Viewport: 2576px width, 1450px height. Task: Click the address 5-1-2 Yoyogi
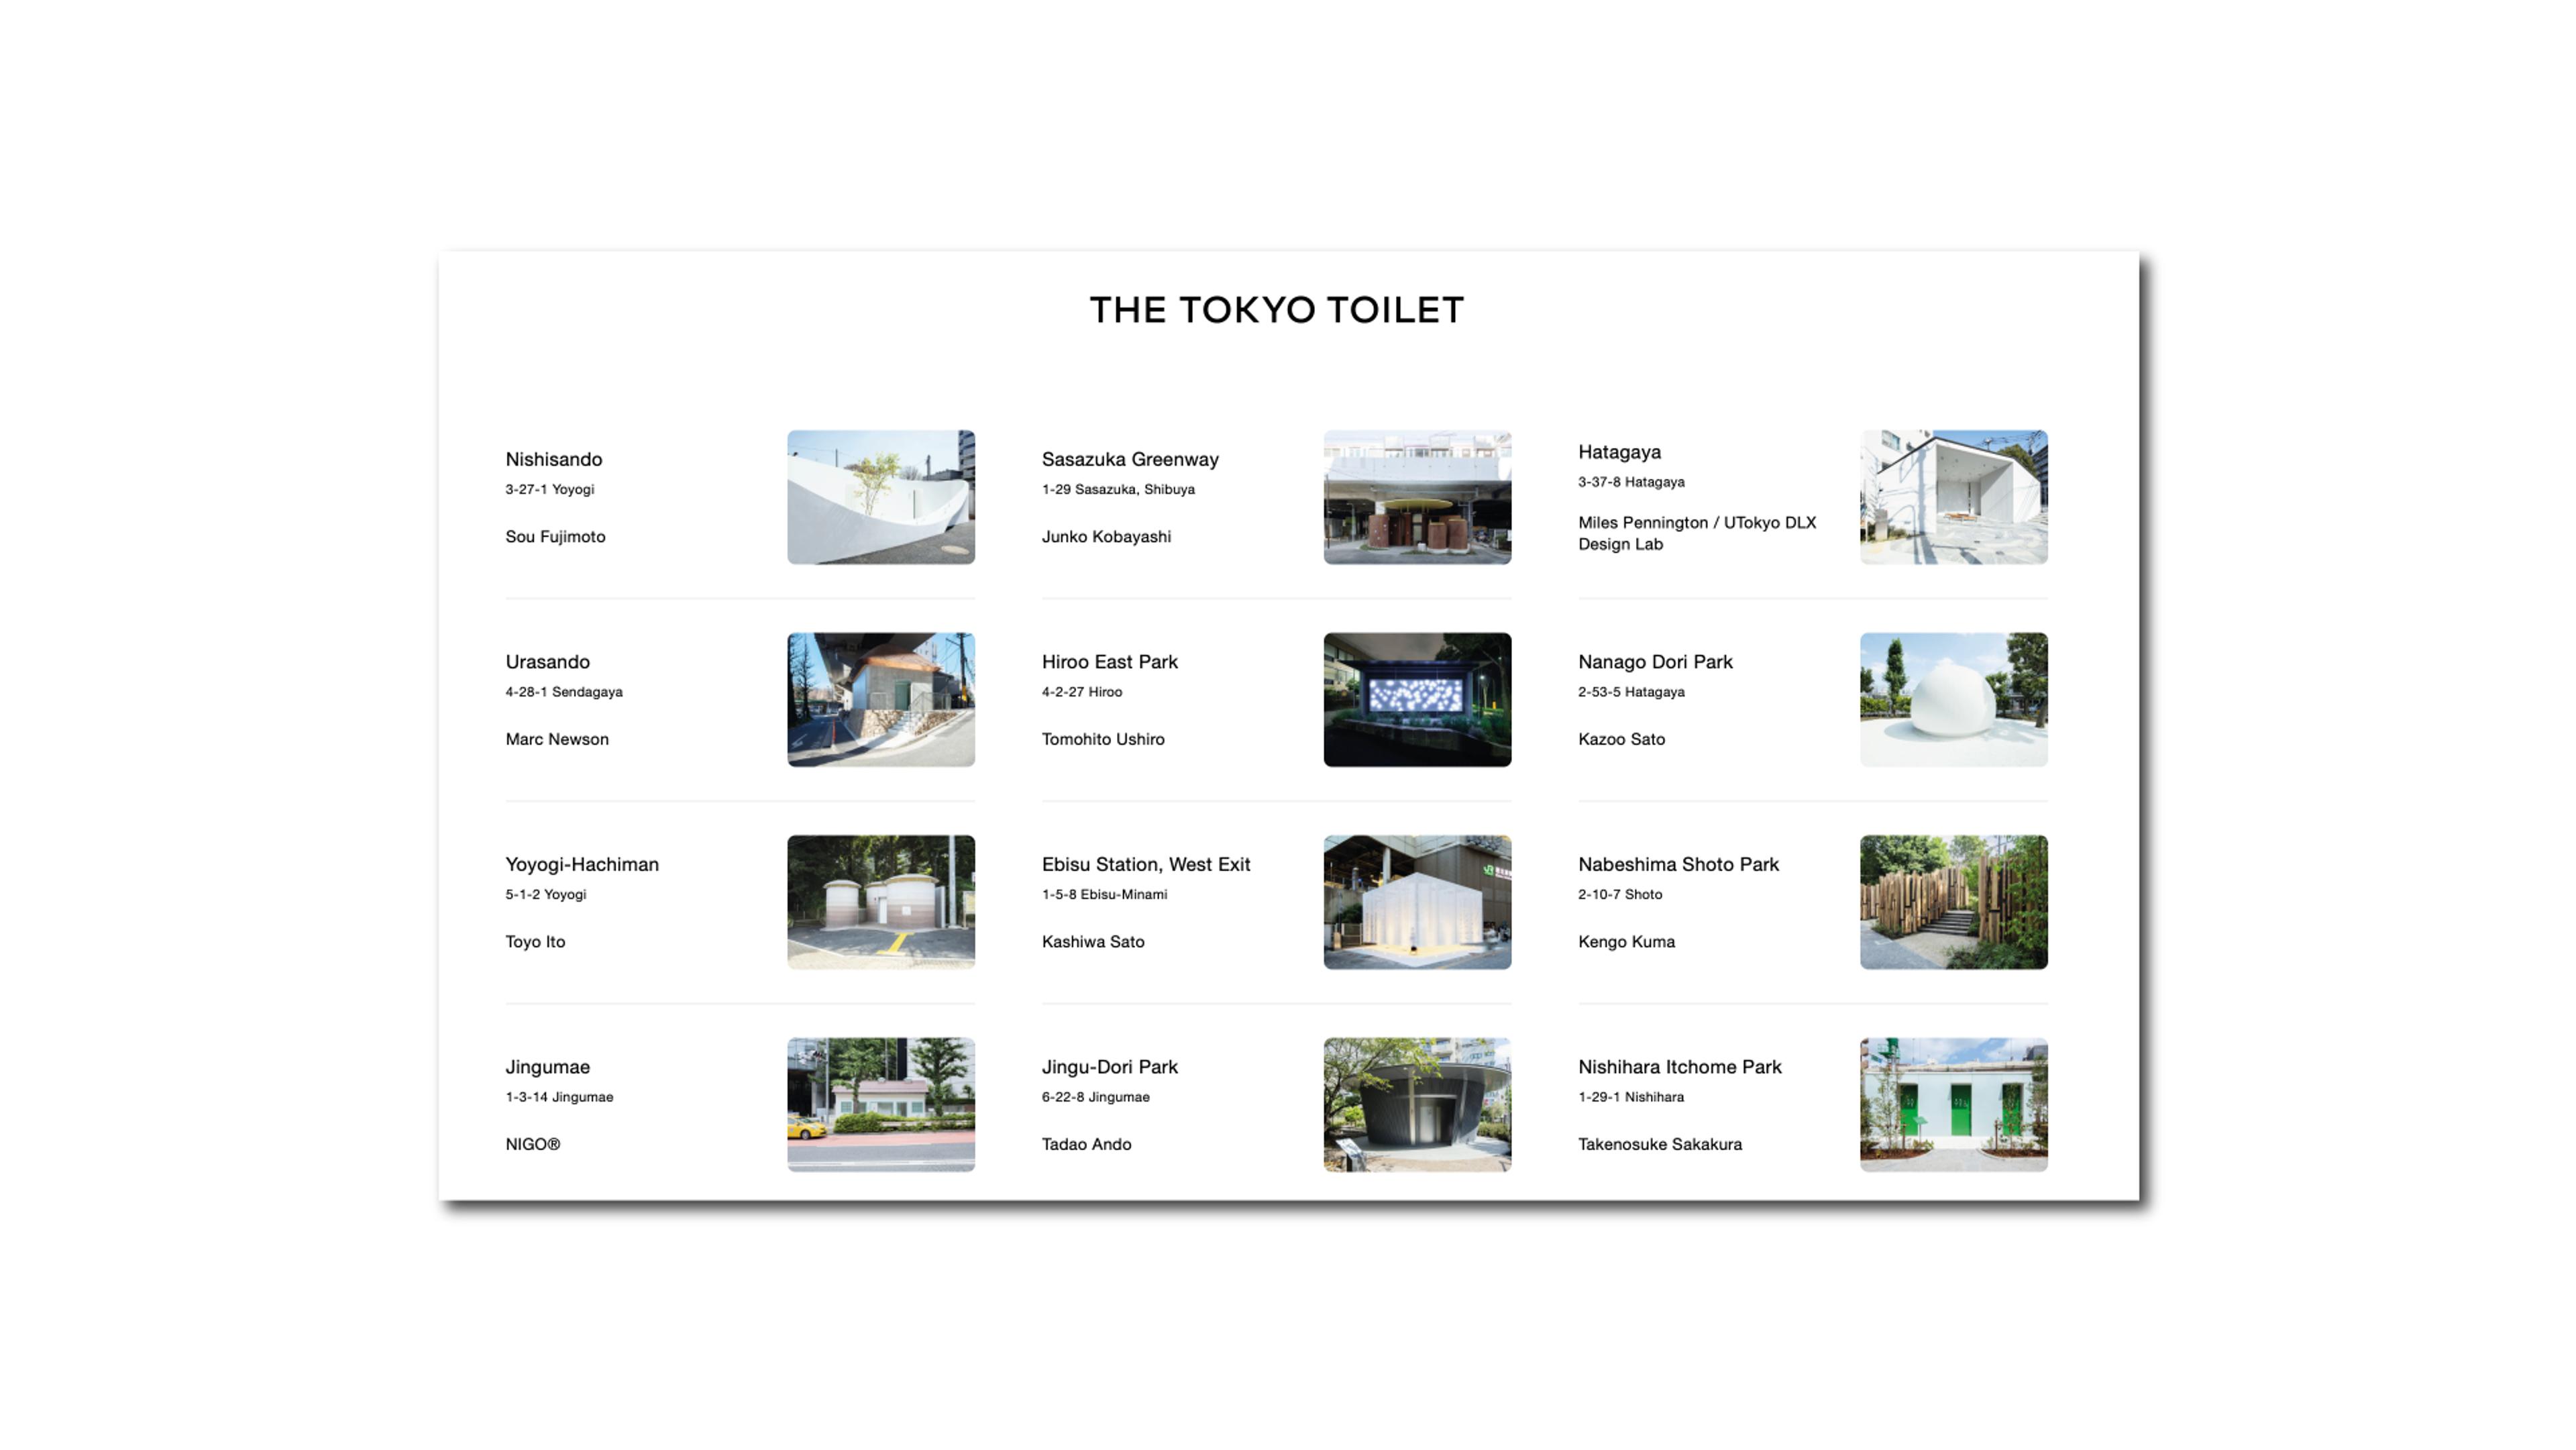[545, 895]
